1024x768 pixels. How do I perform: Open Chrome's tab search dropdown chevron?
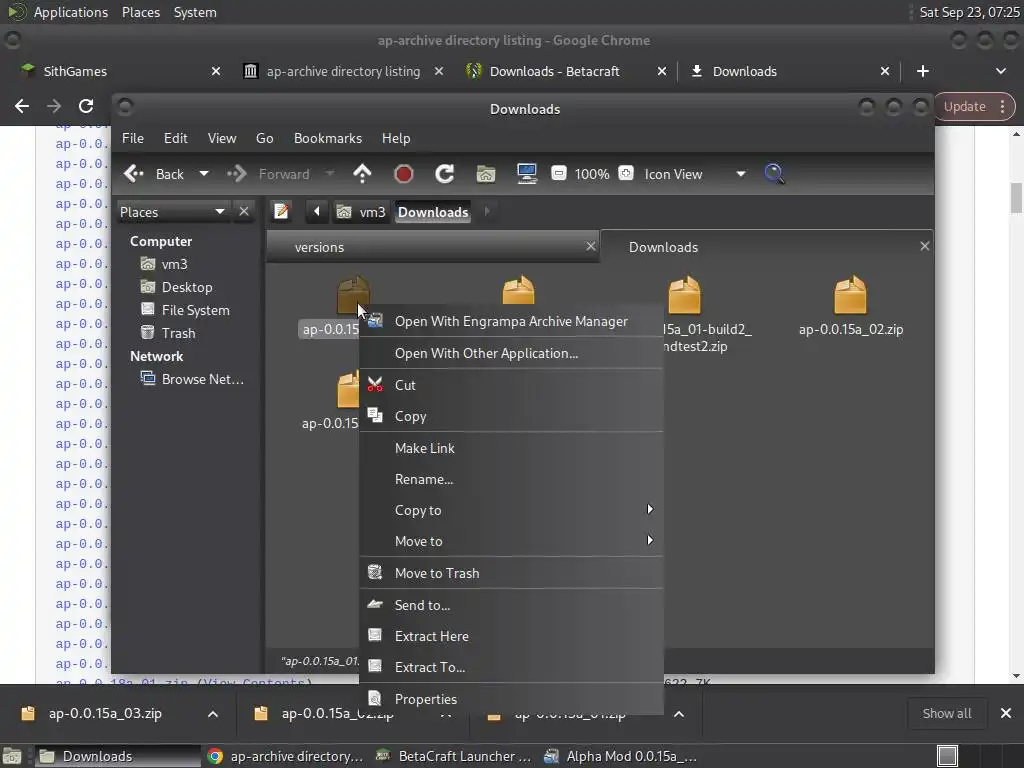(x=1000, y=71)
